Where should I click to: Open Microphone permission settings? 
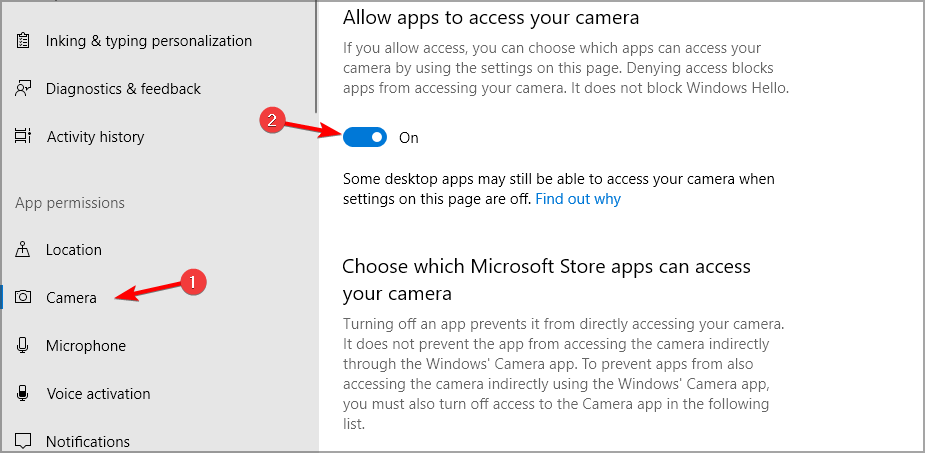tap(86, 346)
